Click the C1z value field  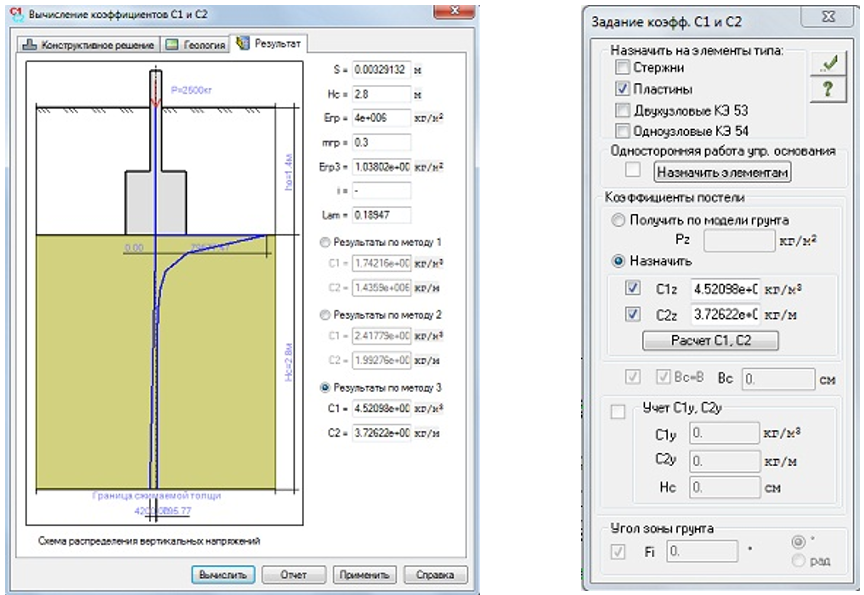[725, 289]
